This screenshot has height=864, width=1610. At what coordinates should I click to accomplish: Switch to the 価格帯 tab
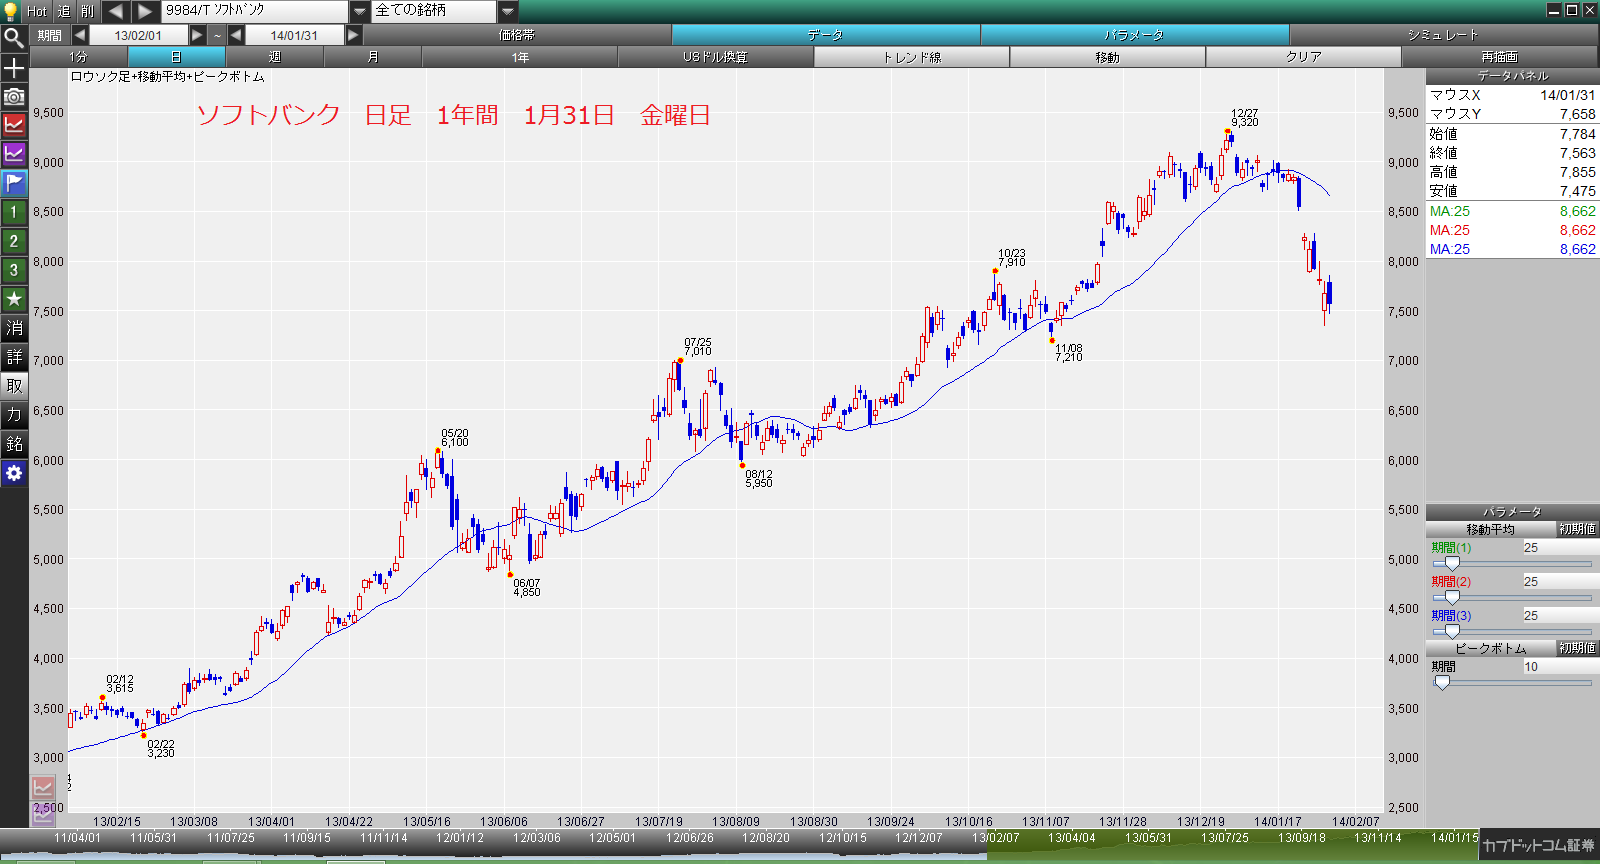click(517, 35)
